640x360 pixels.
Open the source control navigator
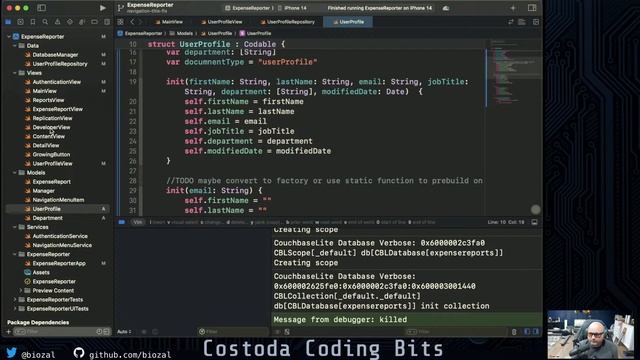coord(20,22)
